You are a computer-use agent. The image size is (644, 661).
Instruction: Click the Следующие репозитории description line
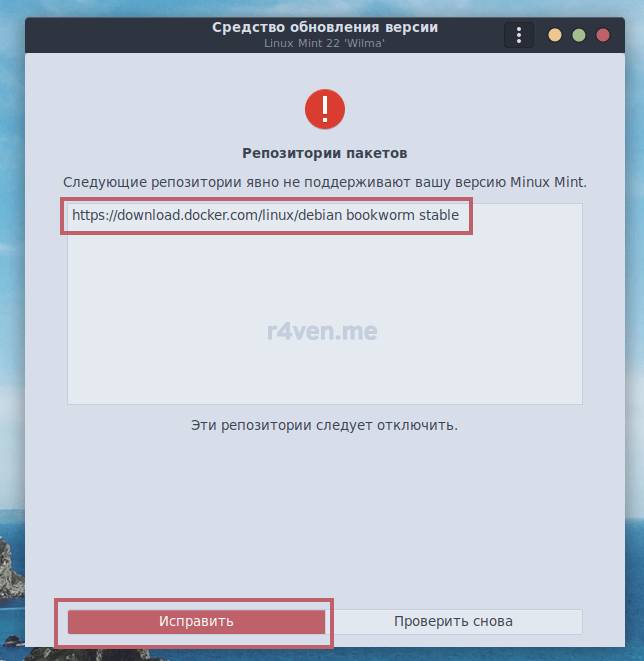coord(325,182)
